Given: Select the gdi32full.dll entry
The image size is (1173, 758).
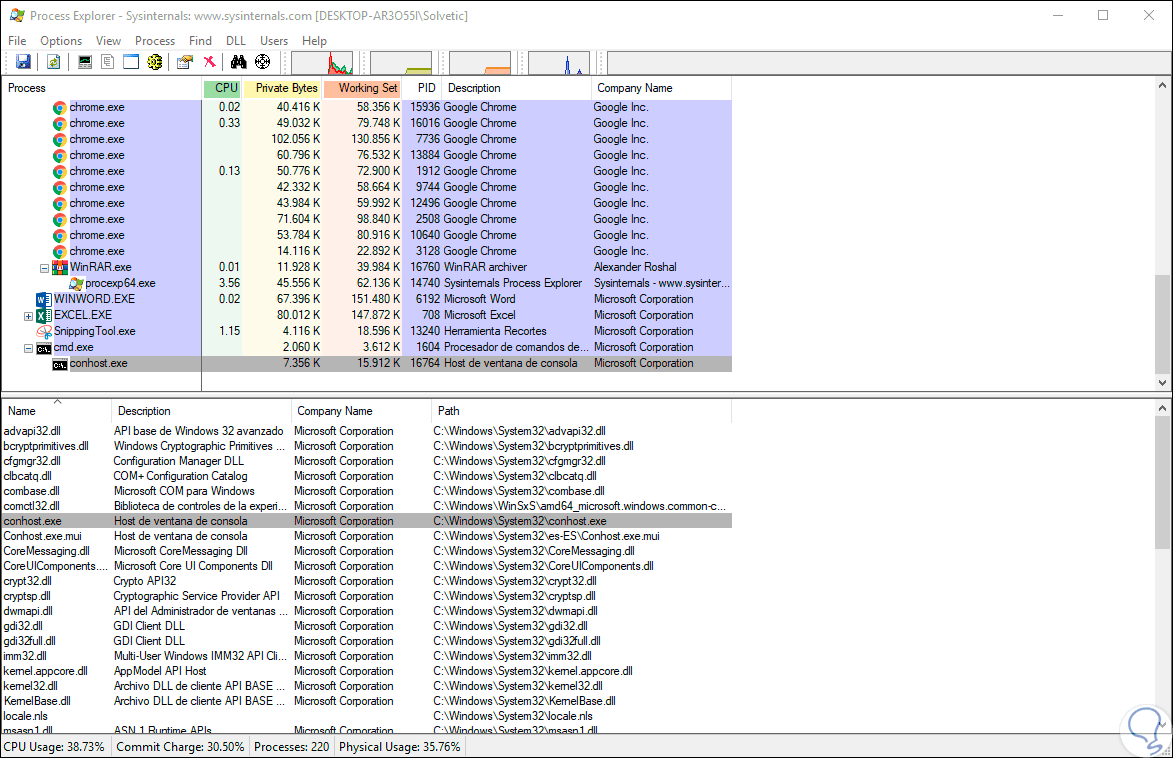Looking at the screenshot, I should click(x=29, y=641).
